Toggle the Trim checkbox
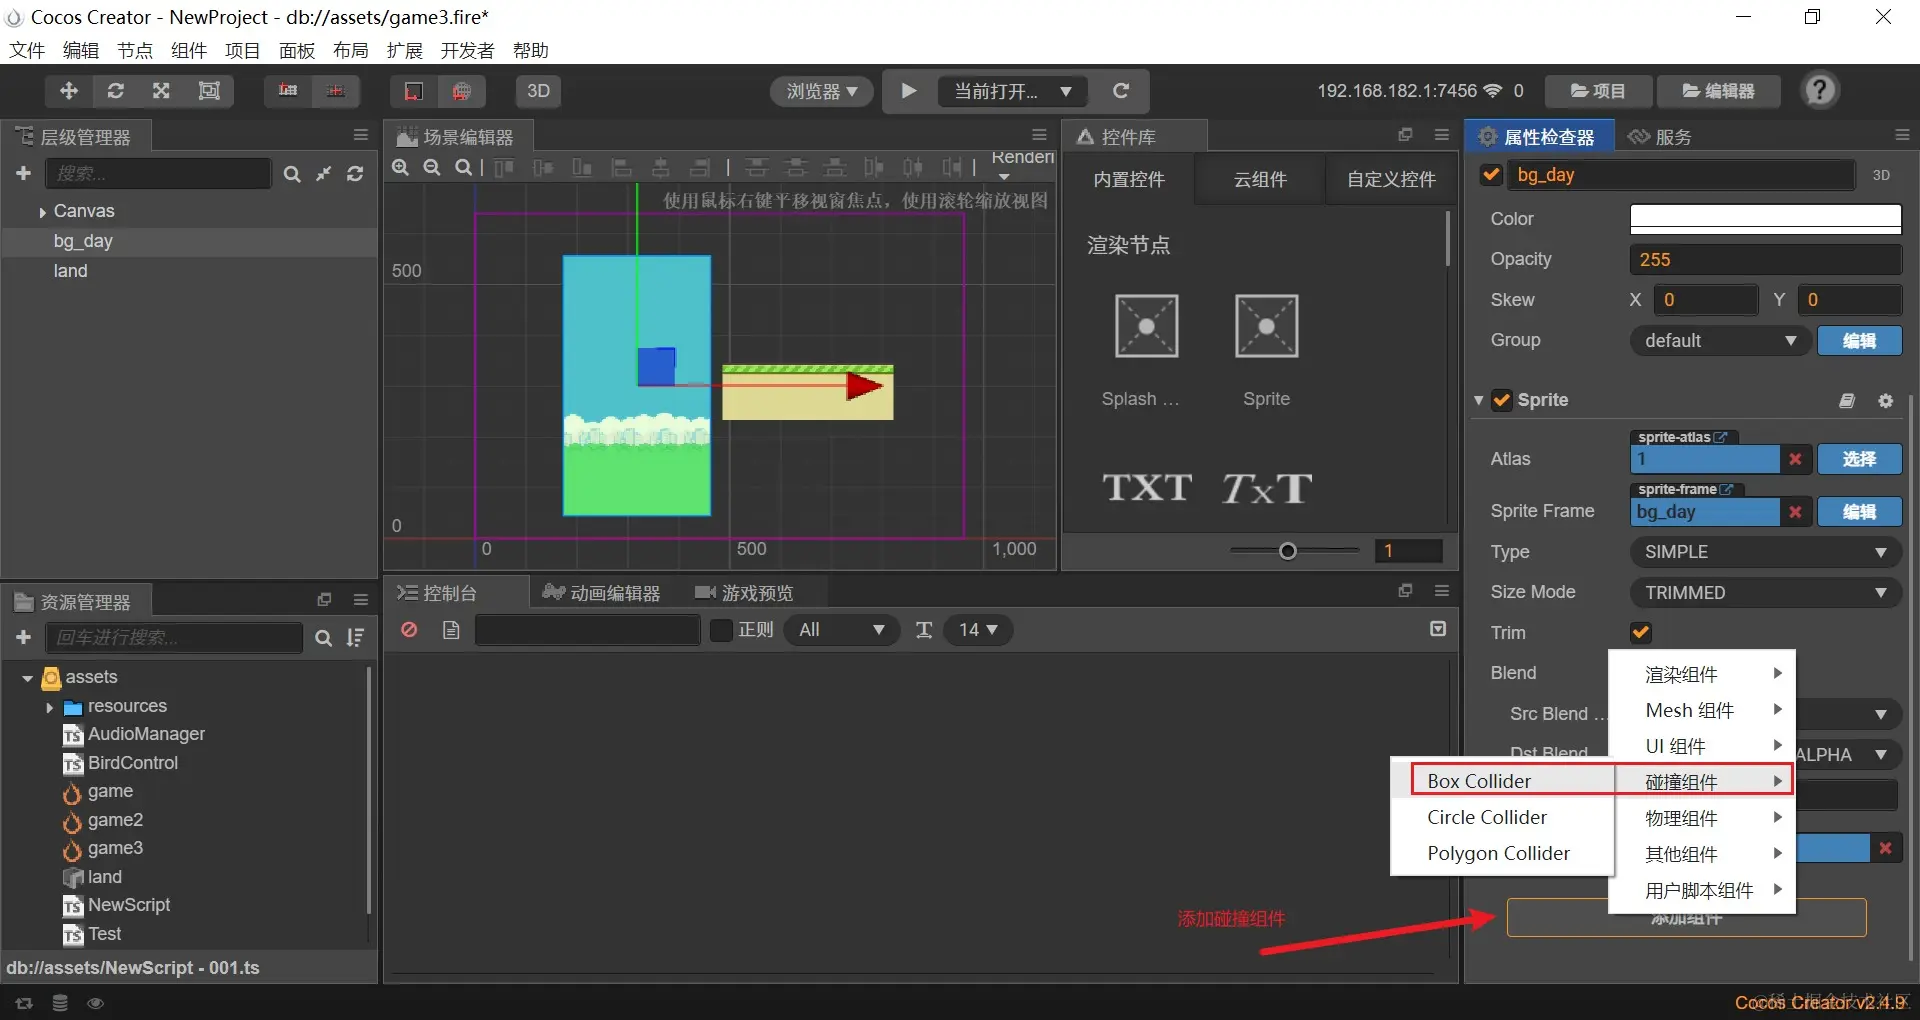Viewport: 1920px width, 1020px height. [1641, 632]
